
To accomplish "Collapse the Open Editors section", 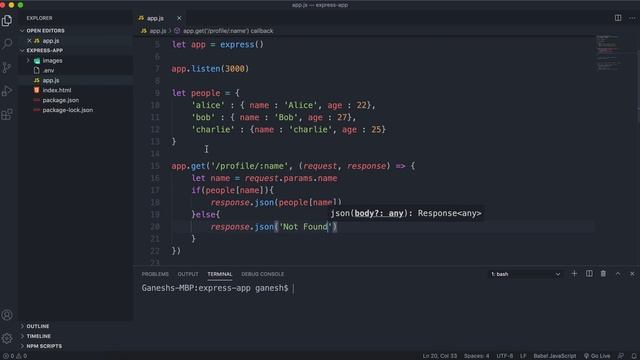I will point(45,31).
